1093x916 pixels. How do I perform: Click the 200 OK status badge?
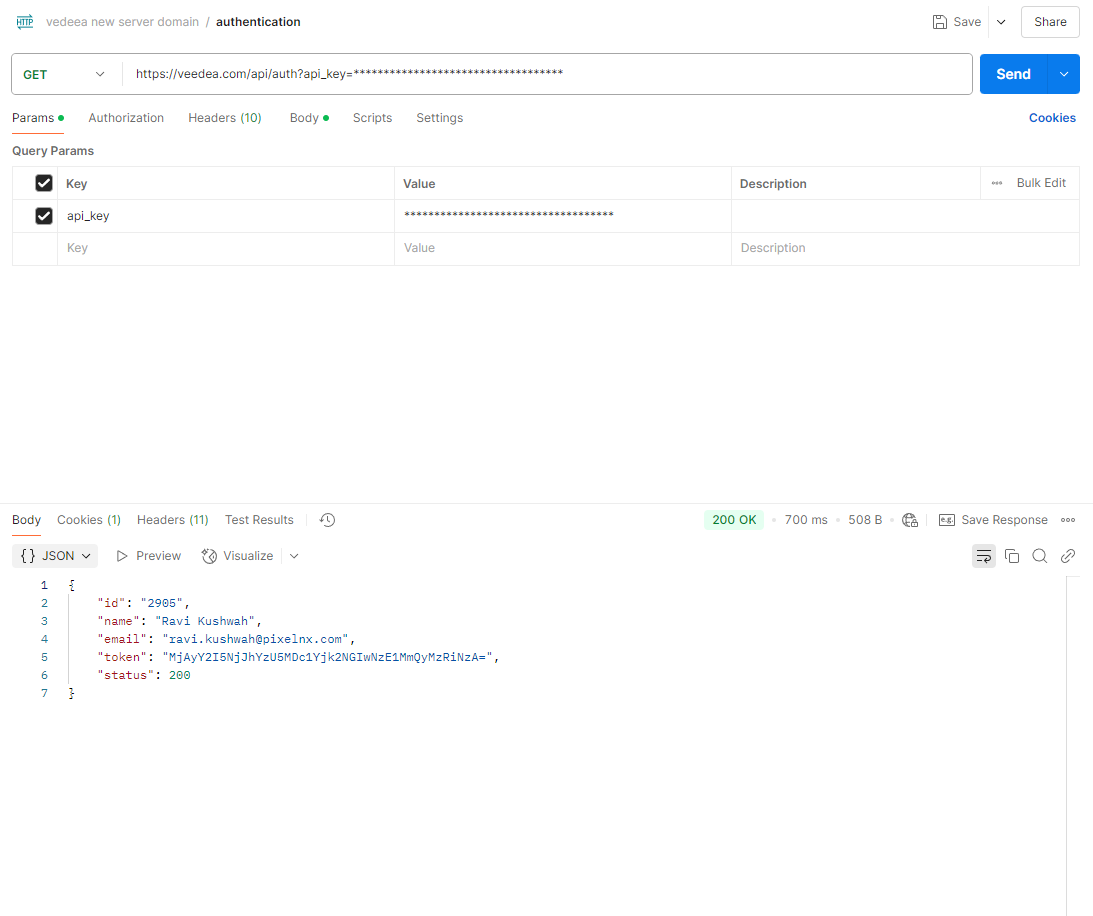(734, 520)
